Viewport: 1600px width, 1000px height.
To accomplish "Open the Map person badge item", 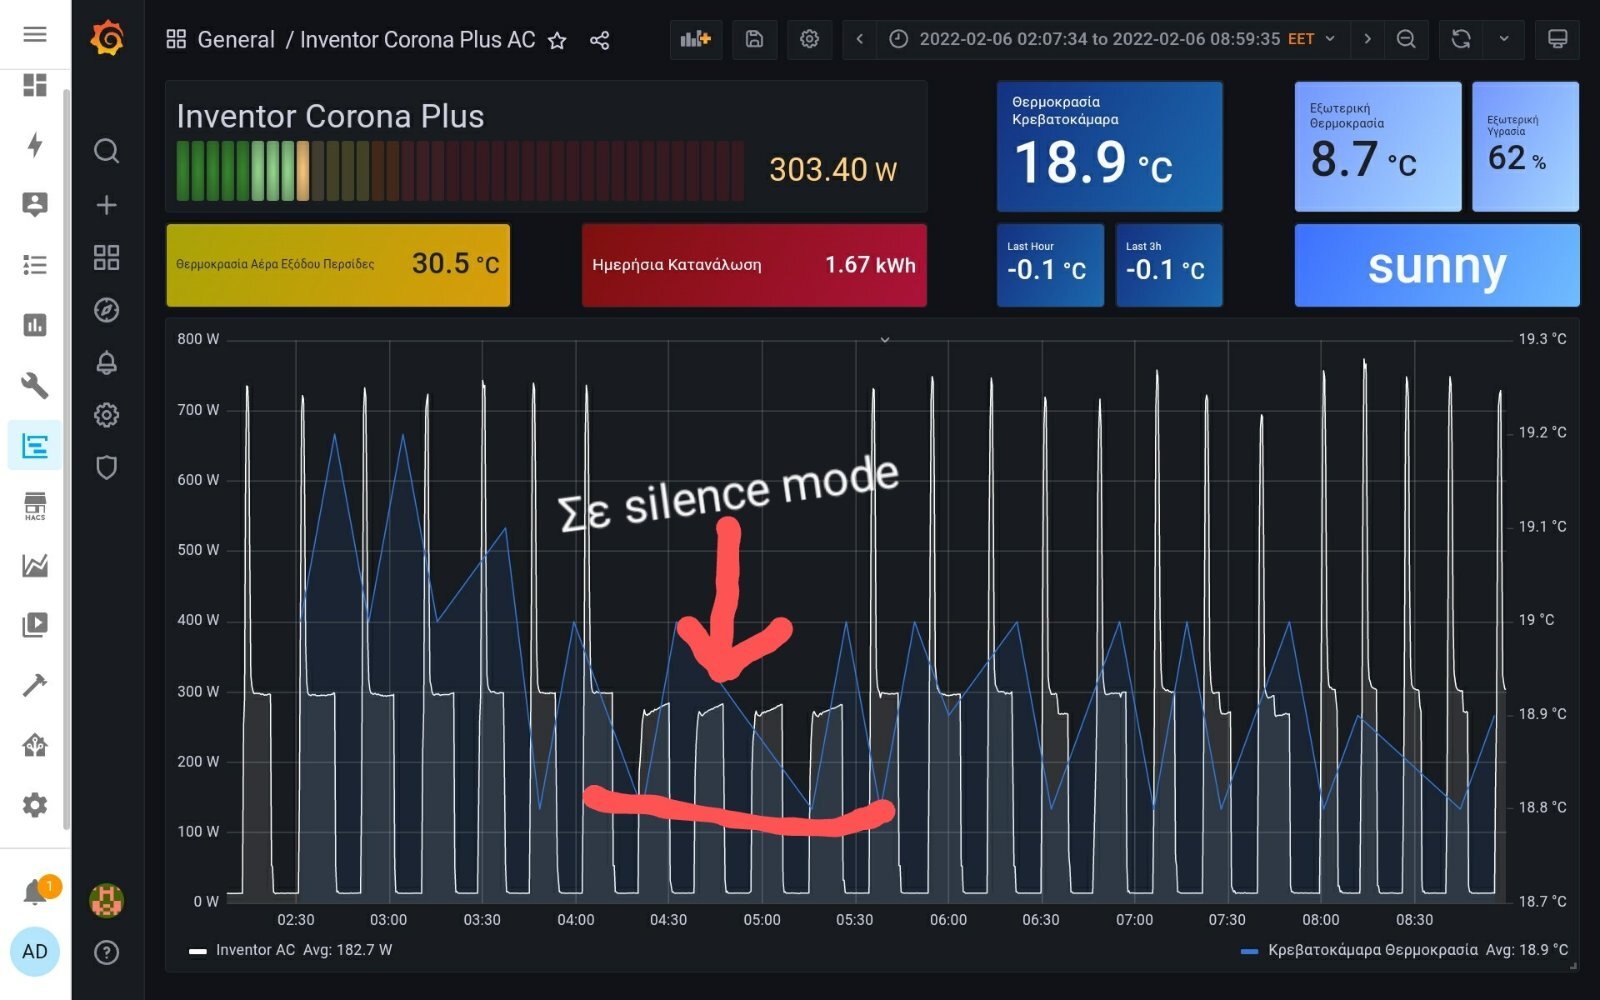I will point(35,205).
